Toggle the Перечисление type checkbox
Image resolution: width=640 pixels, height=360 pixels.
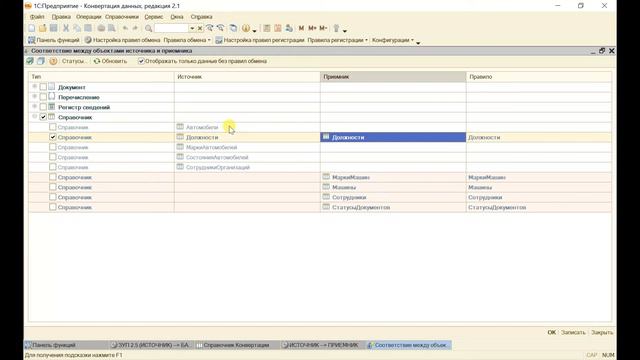(43, 97)
